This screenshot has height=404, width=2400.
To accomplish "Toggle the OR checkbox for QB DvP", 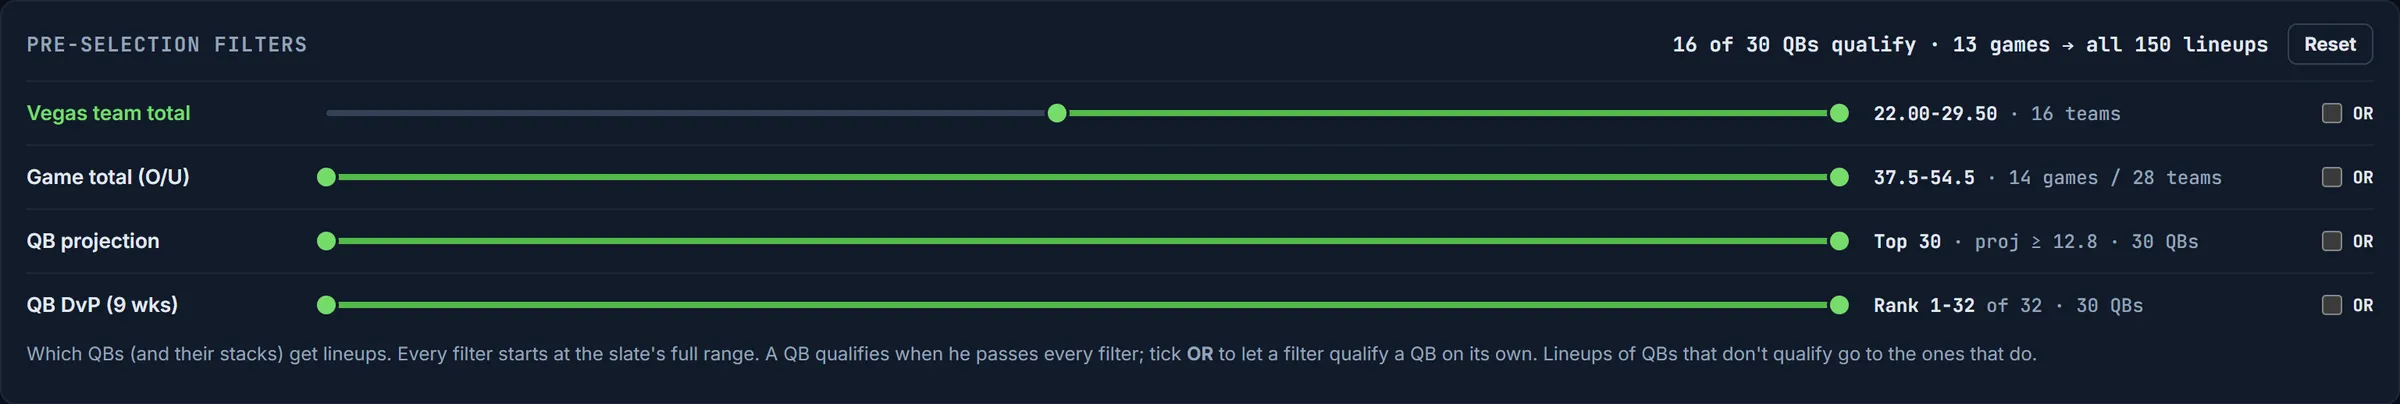I will tap(2331, 305).
